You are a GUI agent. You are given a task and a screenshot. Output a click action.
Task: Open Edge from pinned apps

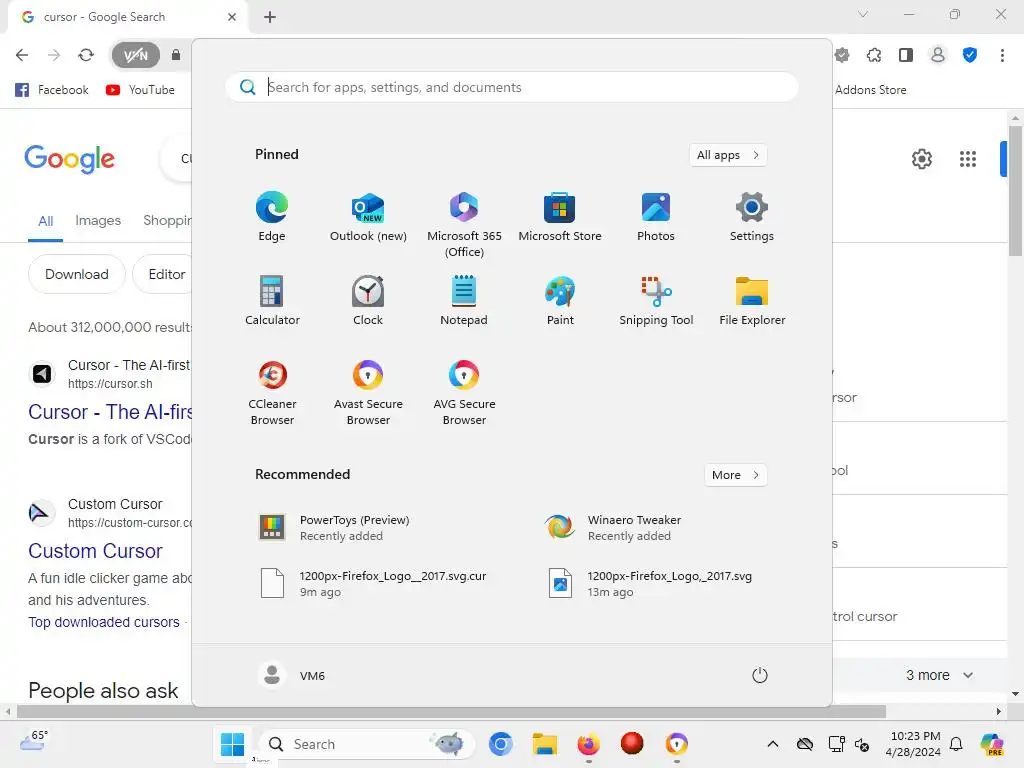[272, 217]
